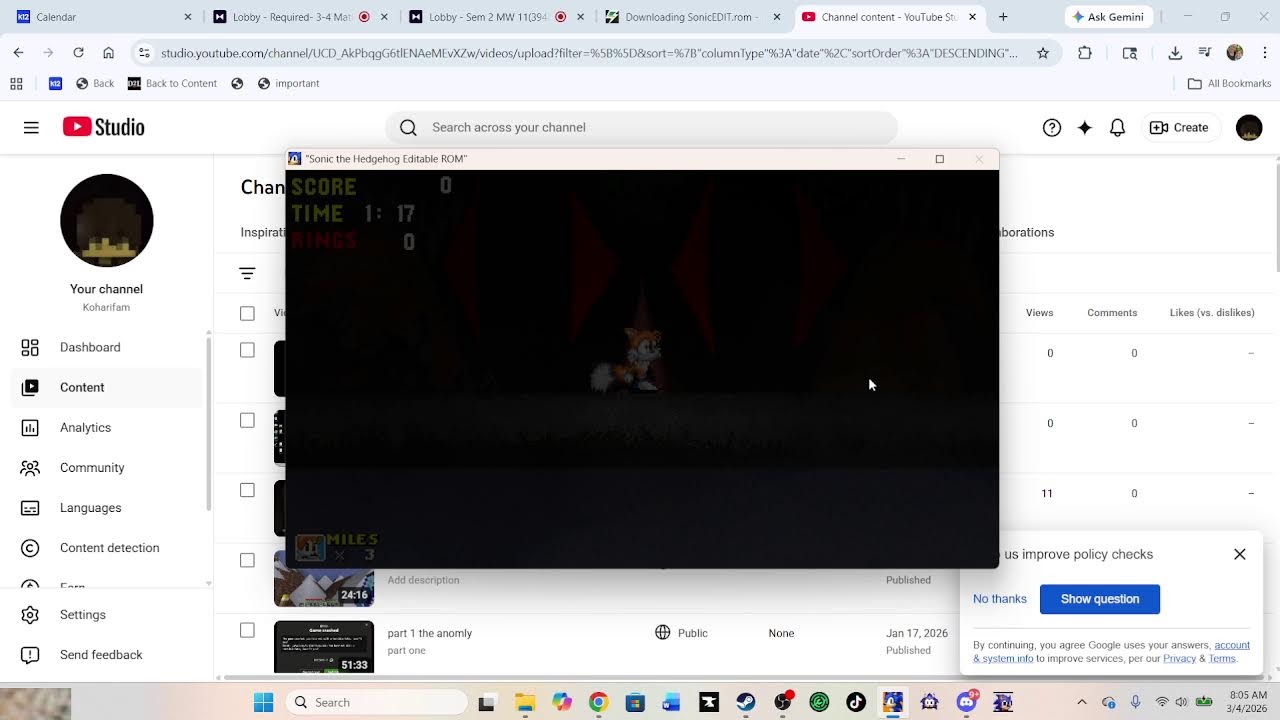
Task: Click No thanks in the policy popup
Action: (1000, 599)
